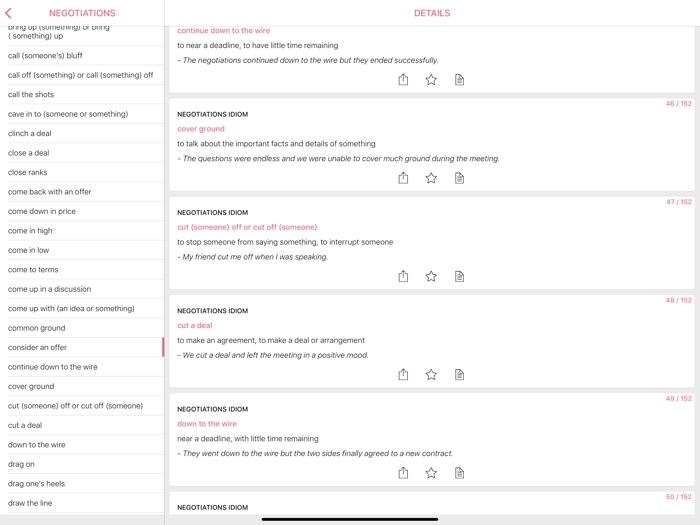This screenshot has width=700, height=525.
Task: Open the note icon for 'cover ground'
Action: coord(459,178)
